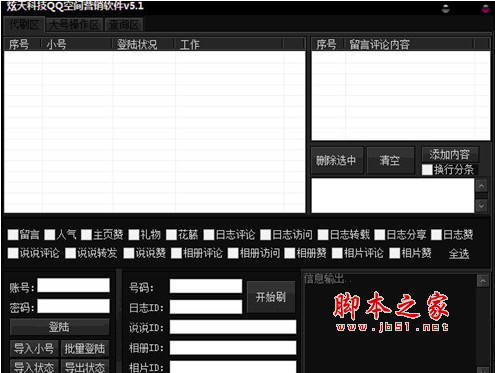Click into the 说说ID field
The width and height of the screenshot is (495, 373).
pyautogui.click(x=233, y=327)
